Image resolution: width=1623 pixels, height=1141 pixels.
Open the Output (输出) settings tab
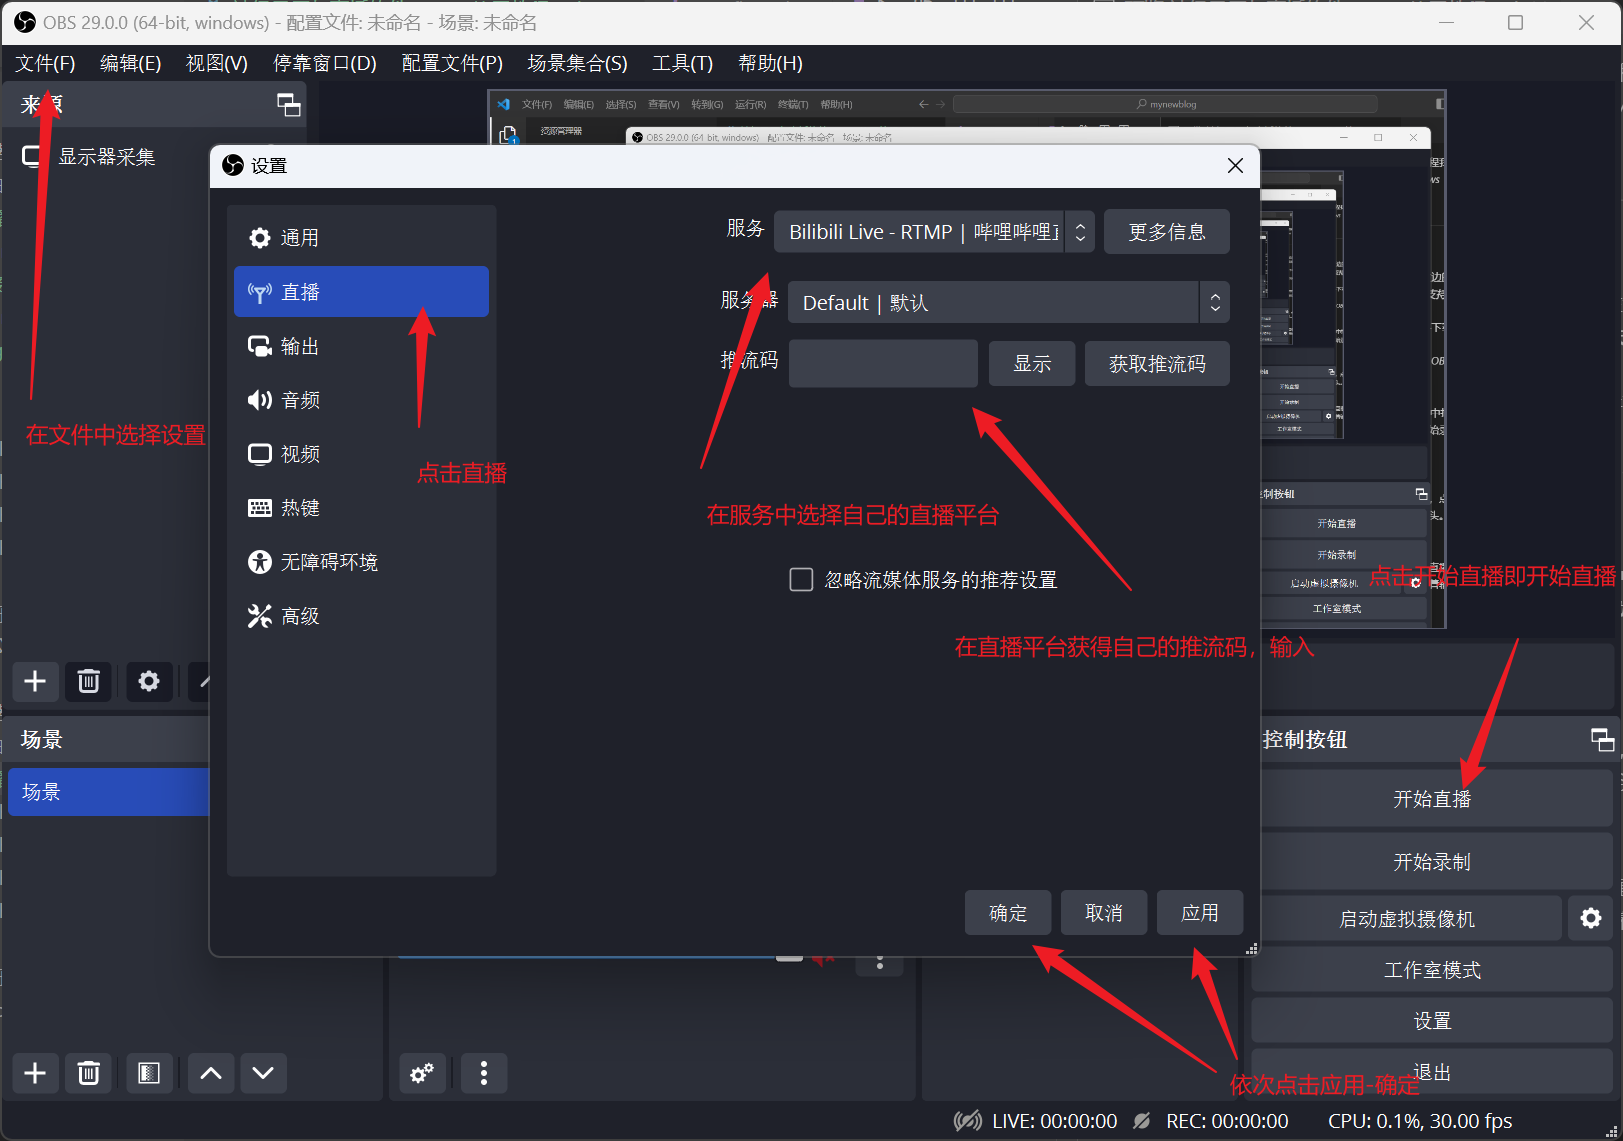(361, 346)
